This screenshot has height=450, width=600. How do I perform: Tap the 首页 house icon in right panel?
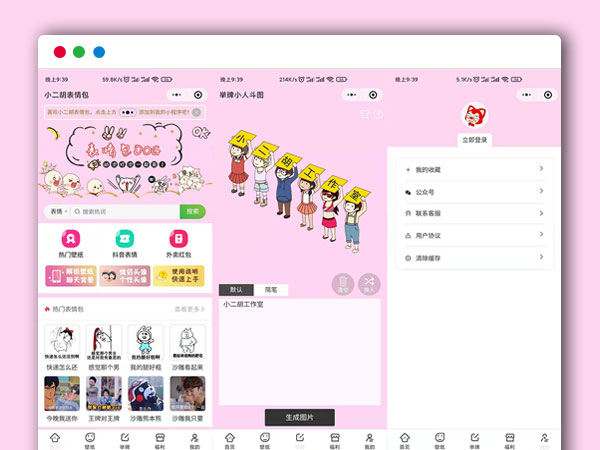click(x=405, y=437)
